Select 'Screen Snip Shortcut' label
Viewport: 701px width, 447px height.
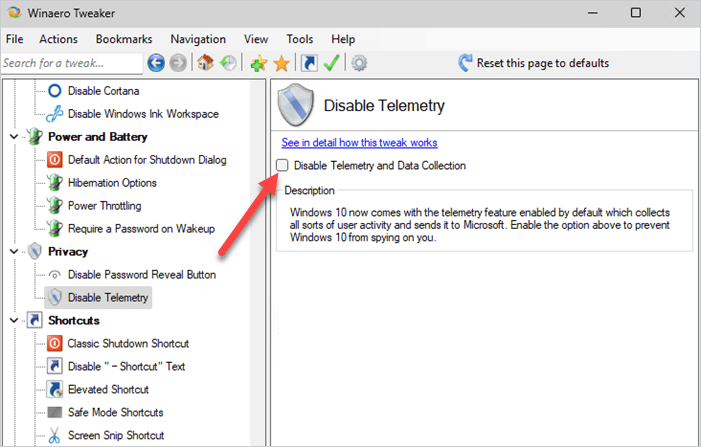coord(116,435)
